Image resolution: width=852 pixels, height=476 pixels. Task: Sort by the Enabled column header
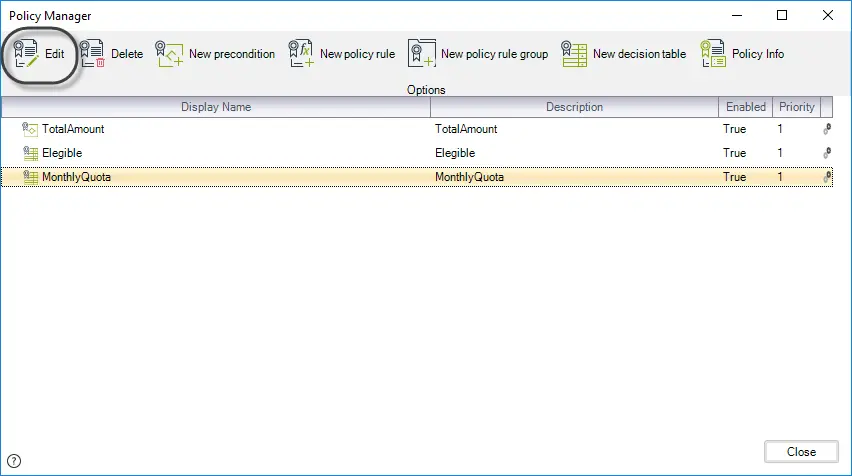746,107
